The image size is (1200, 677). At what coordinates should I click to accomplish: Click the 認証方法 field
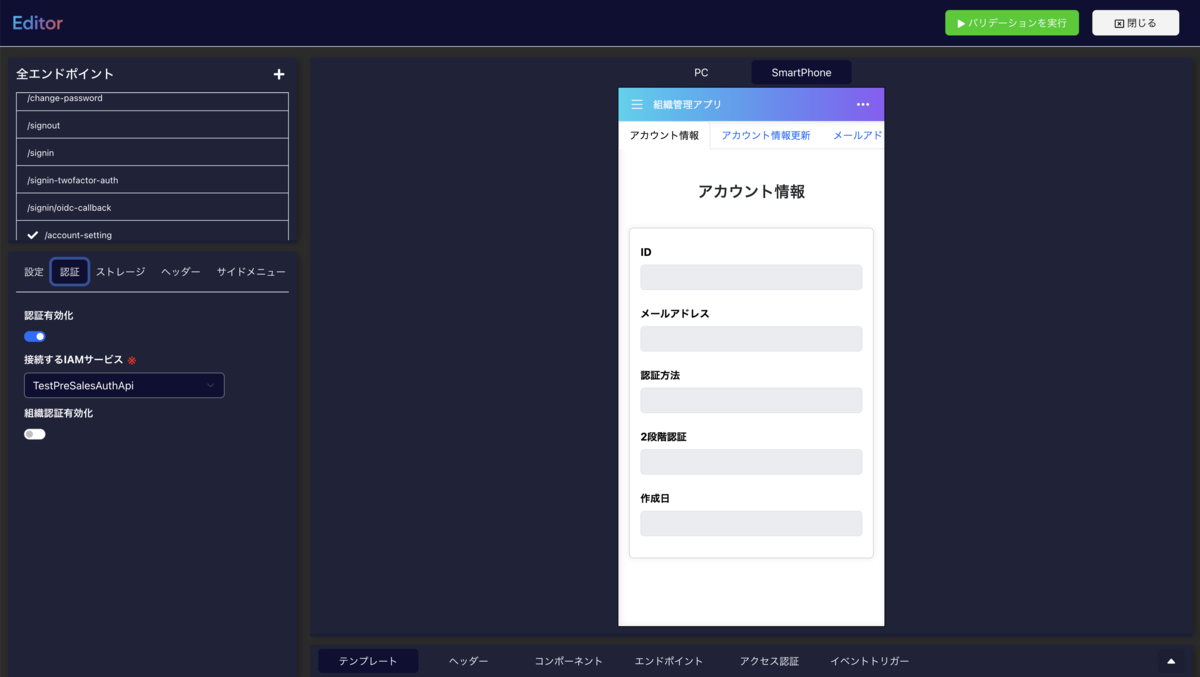pos(751,400)
